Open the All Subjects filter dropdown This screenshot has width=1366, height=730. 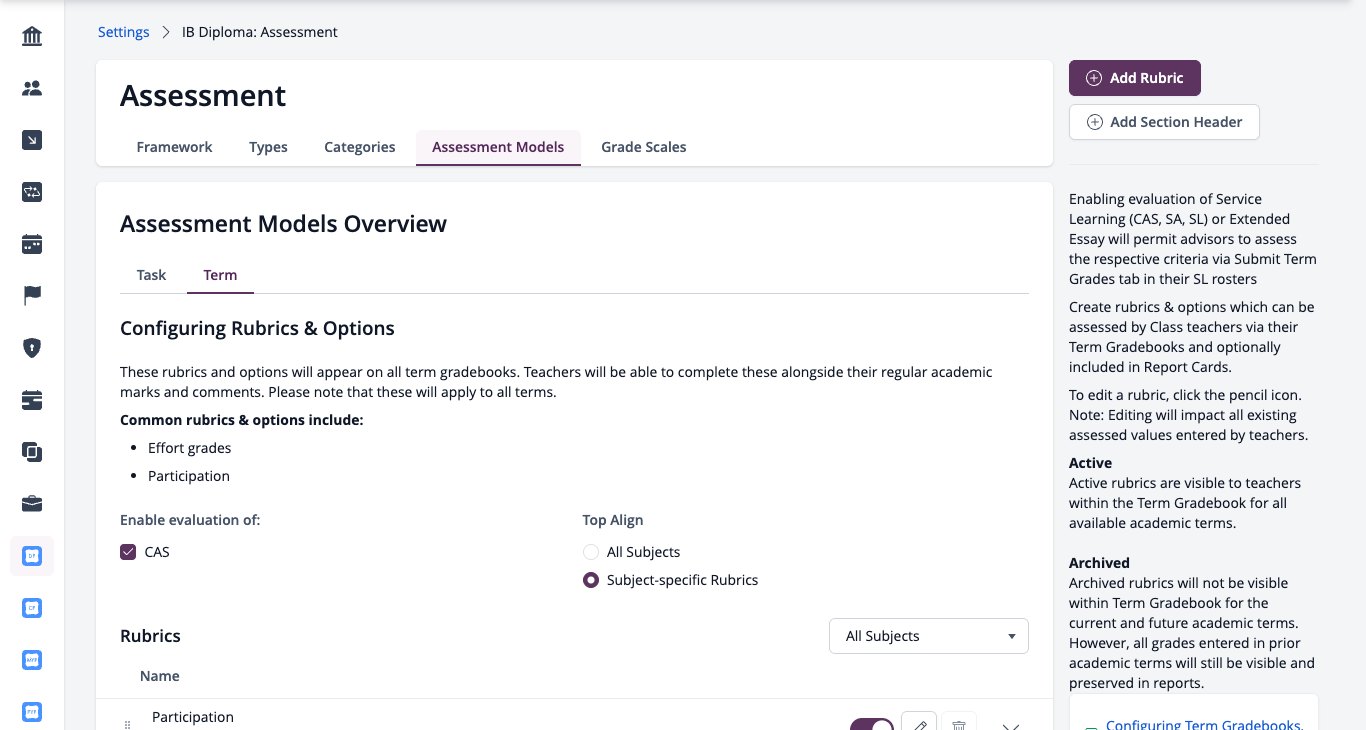[929, 636]
